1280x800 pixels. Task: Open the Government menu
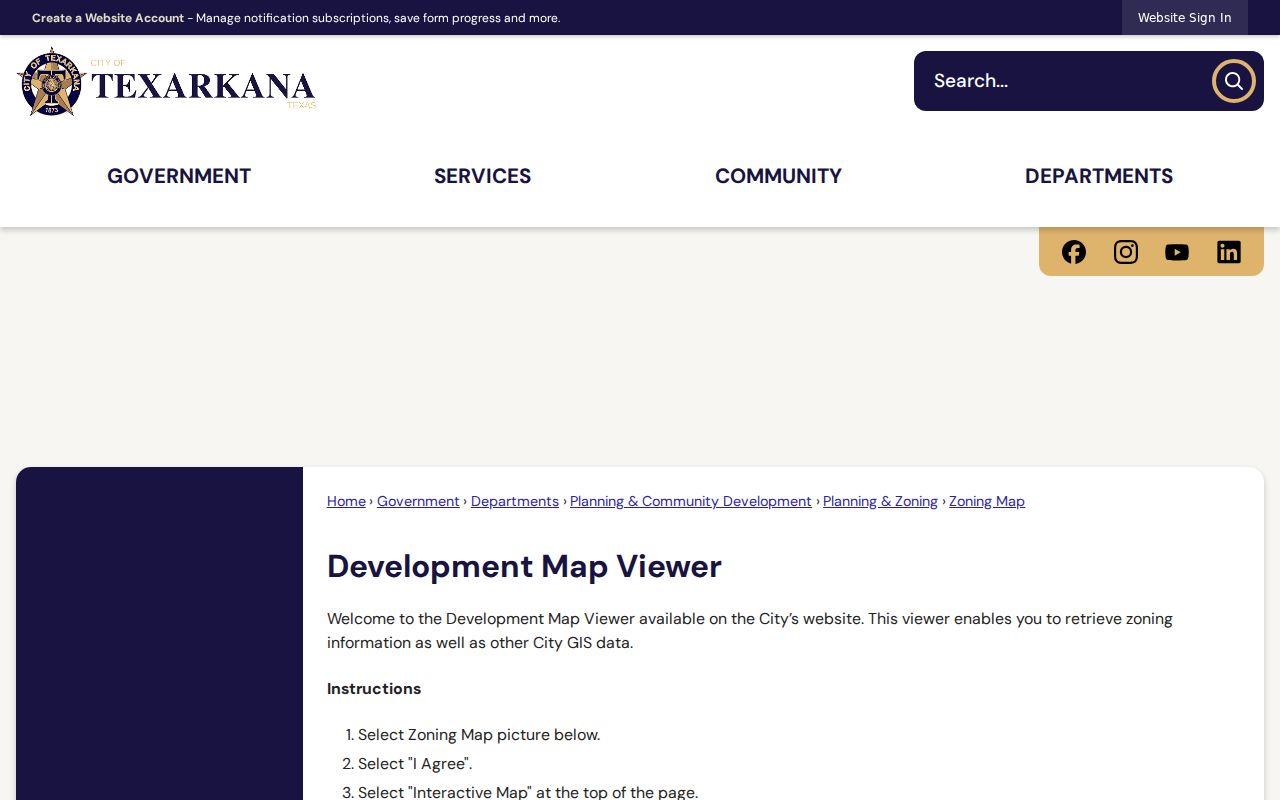179,176
